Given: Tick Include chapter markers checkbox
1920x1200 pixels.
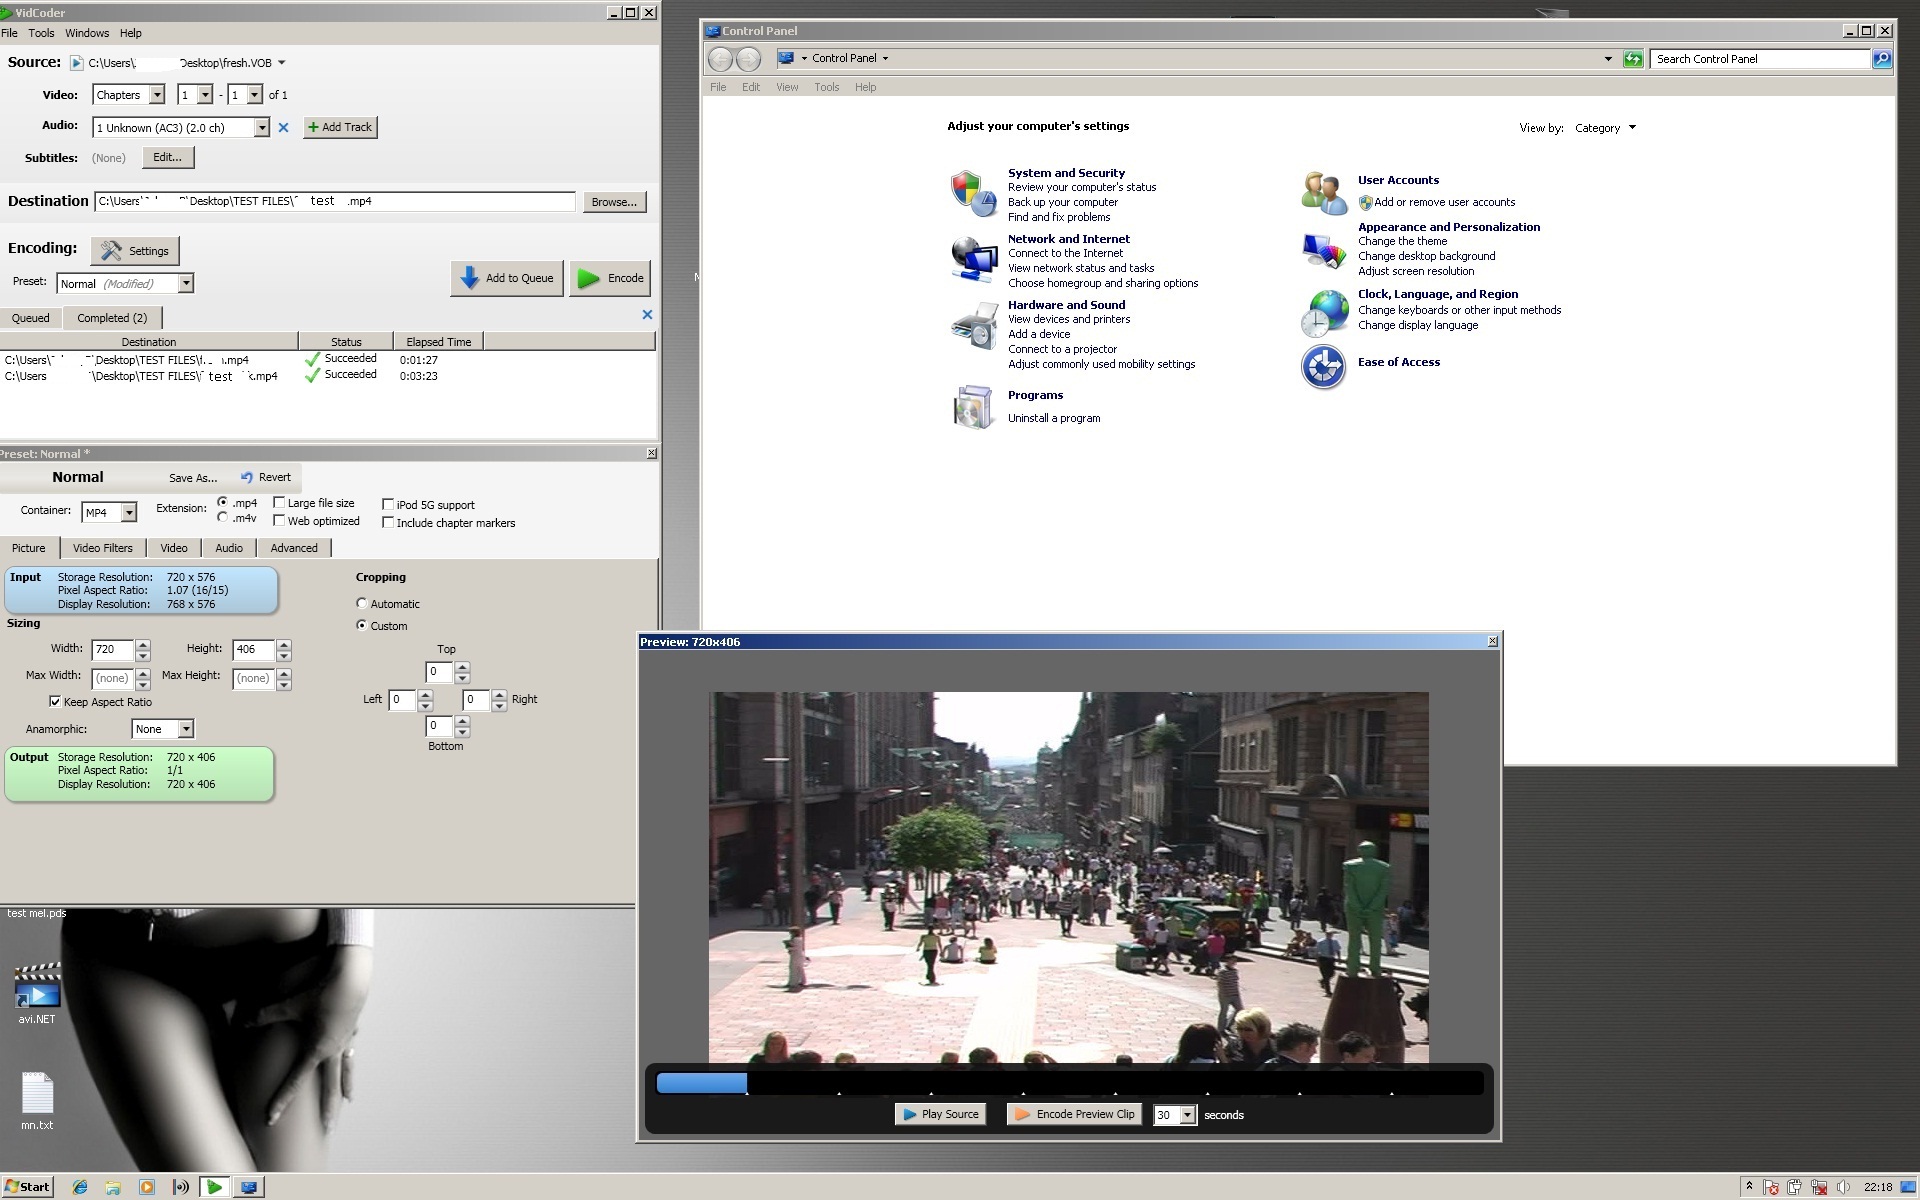Looking at the screenshot, I should pyautogui.click(x=388, y=523).
